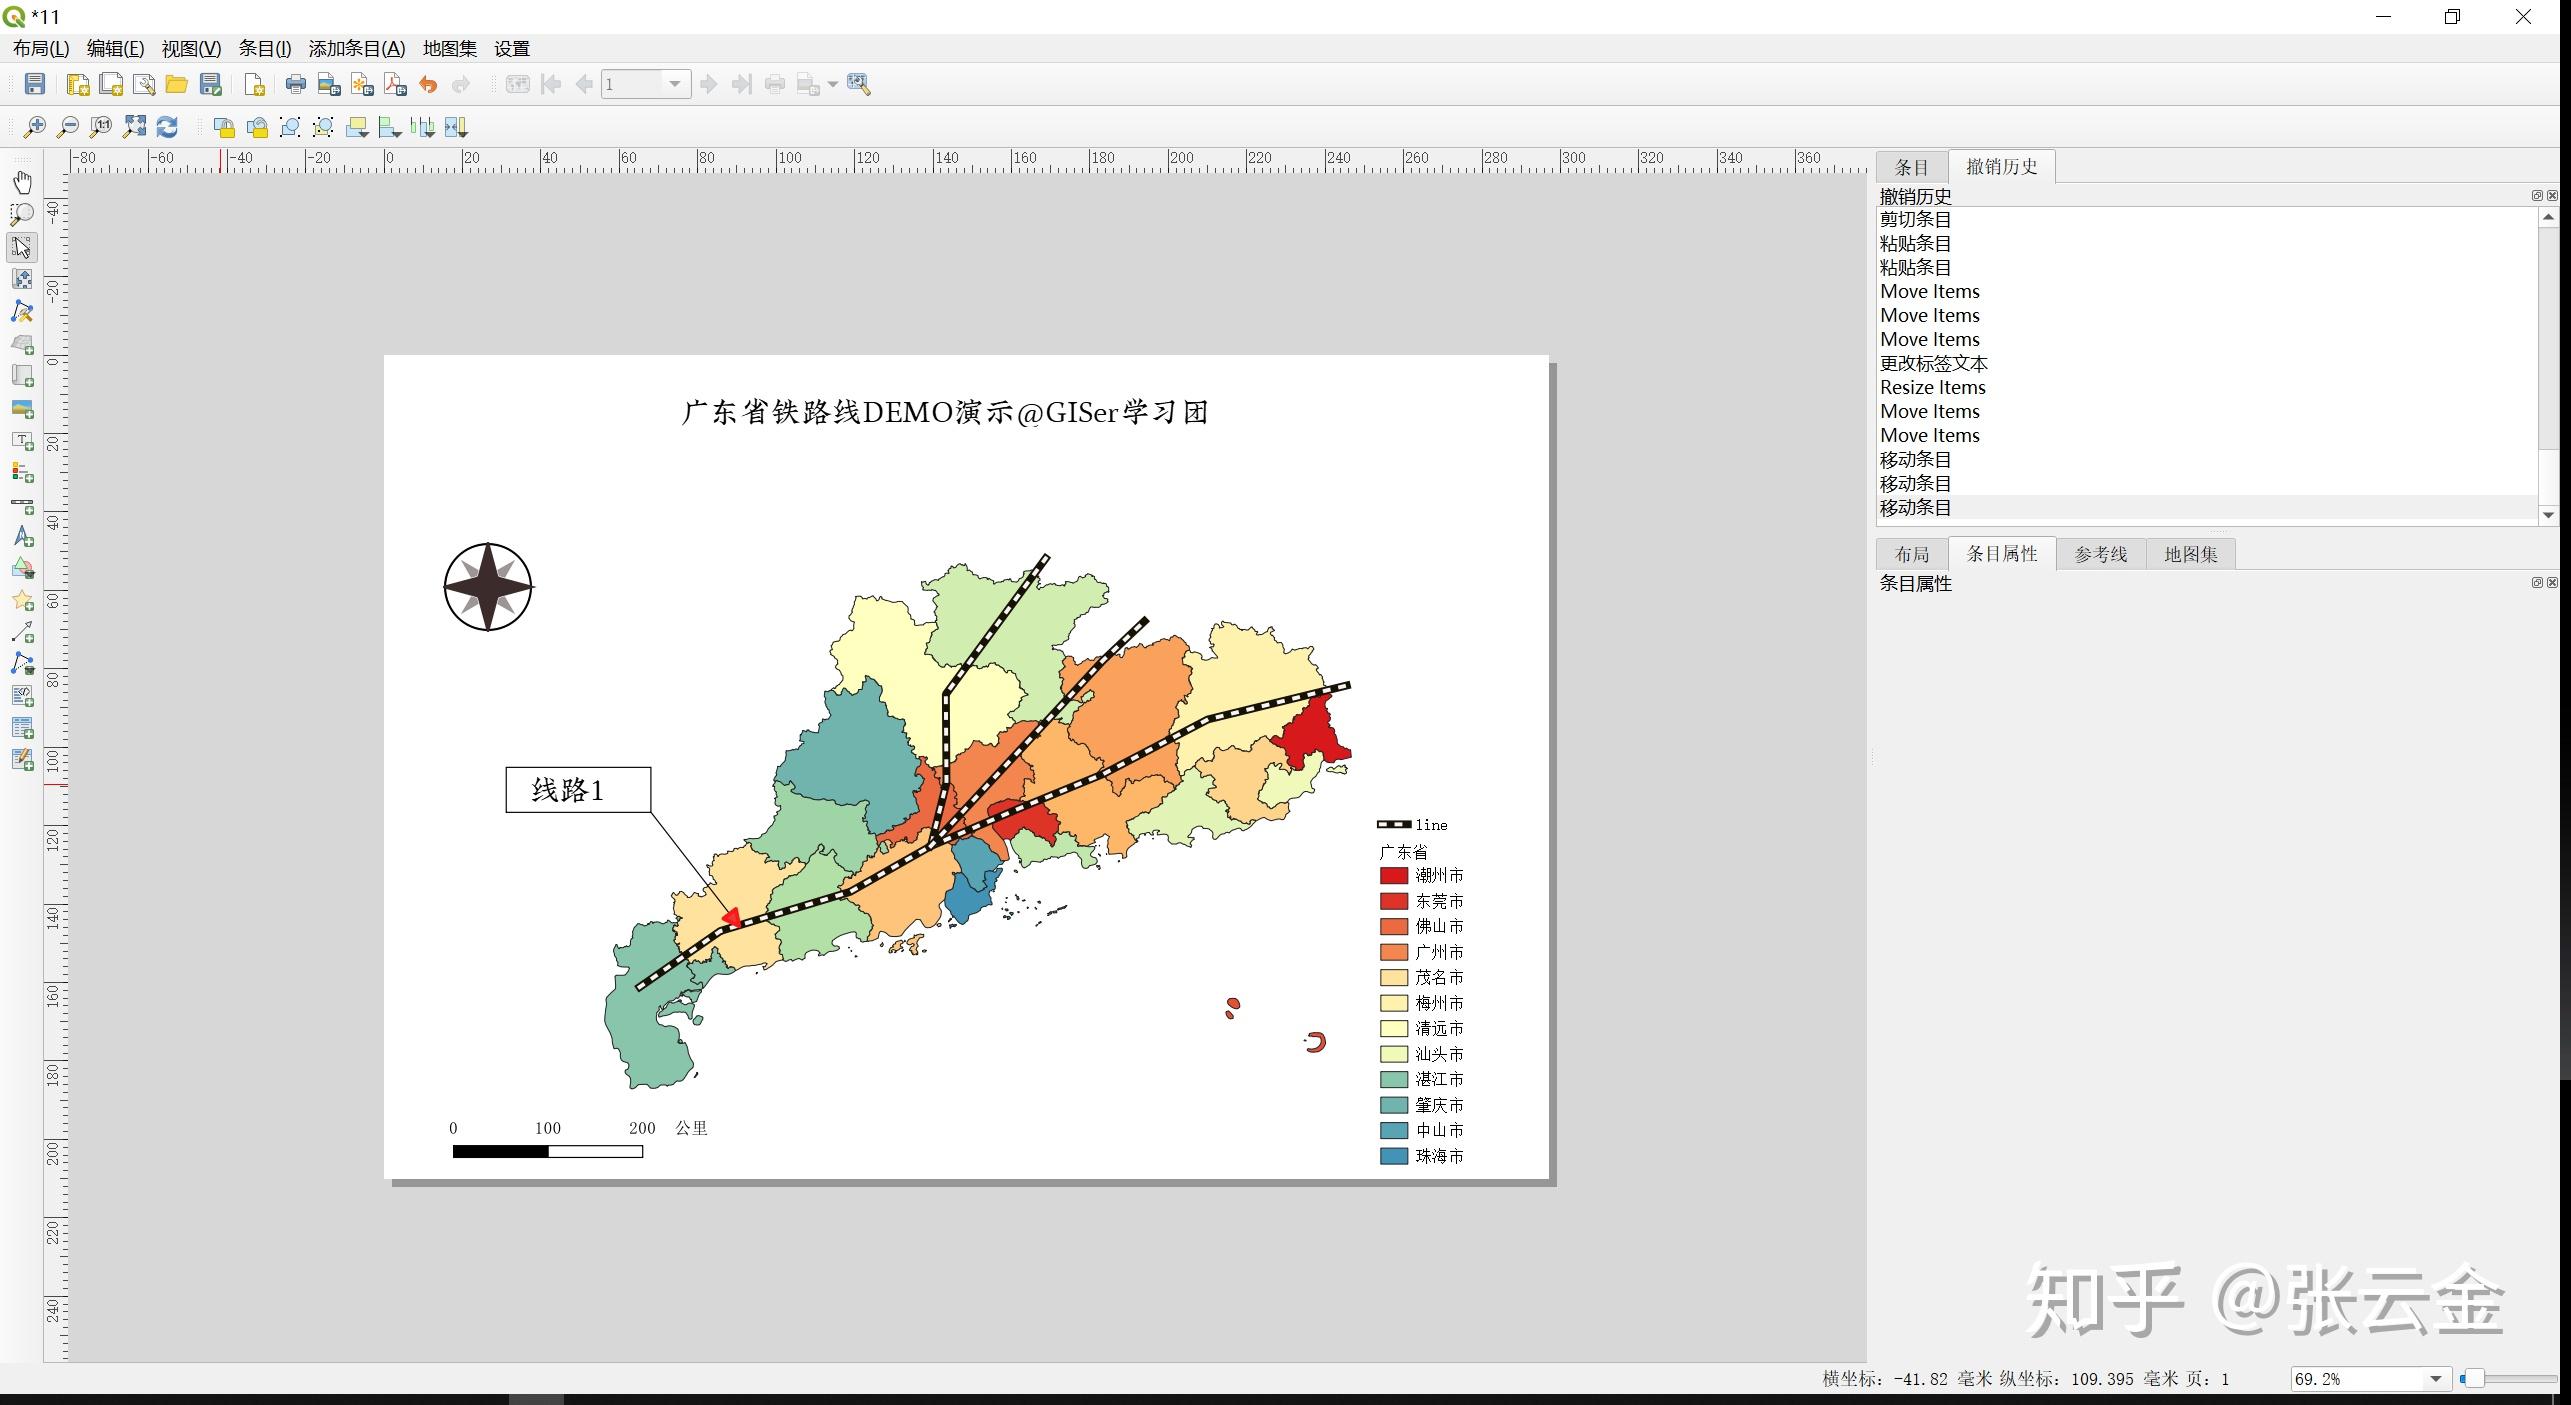Click the save project icon
This screenshot has width=2571, height=1405.
click(35, 84)
